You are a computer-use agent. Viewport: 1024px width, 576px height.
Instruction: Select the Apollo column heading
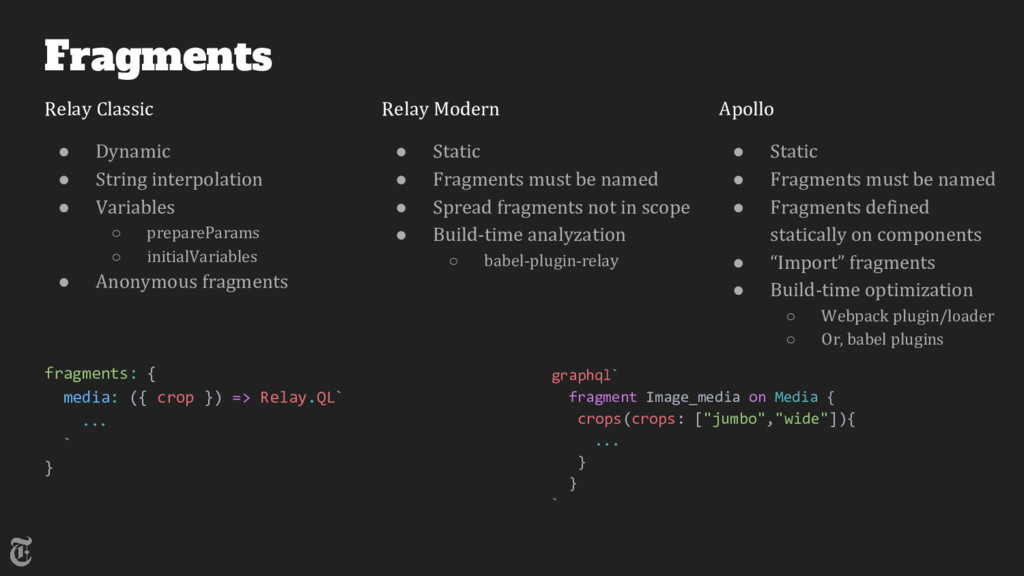[x=746, y=109]
